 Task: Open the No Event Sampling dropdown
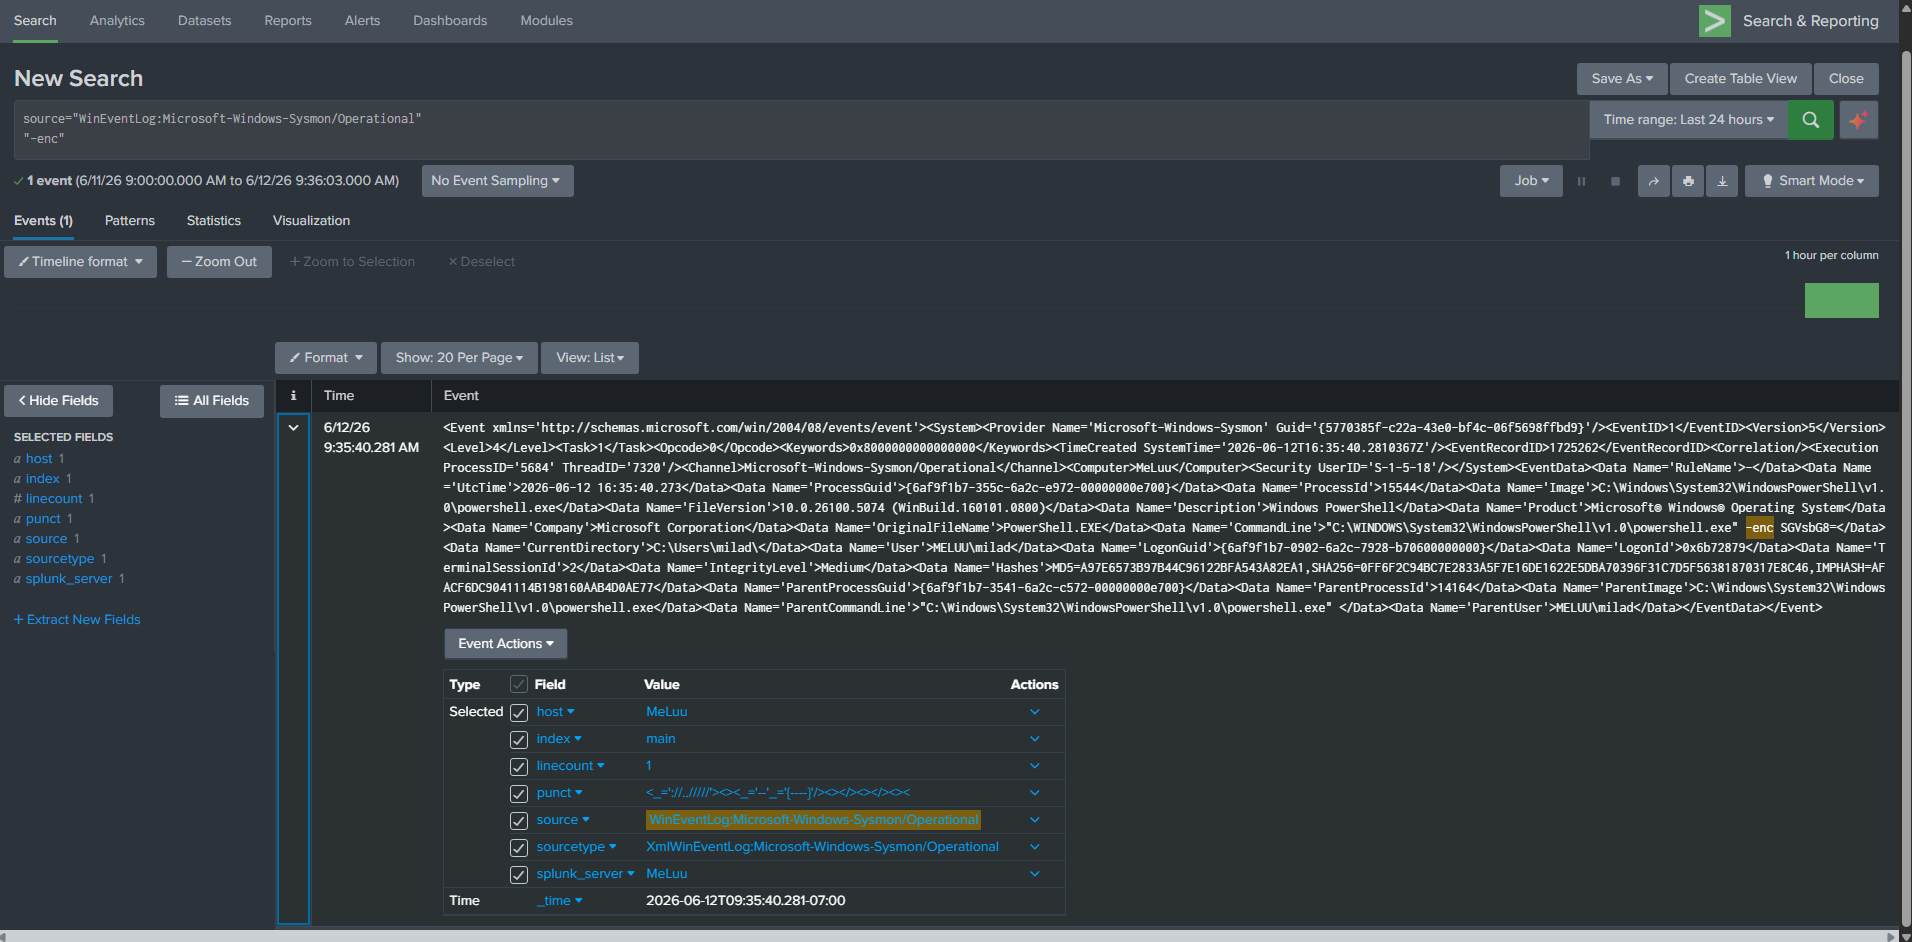coord(497,181)
